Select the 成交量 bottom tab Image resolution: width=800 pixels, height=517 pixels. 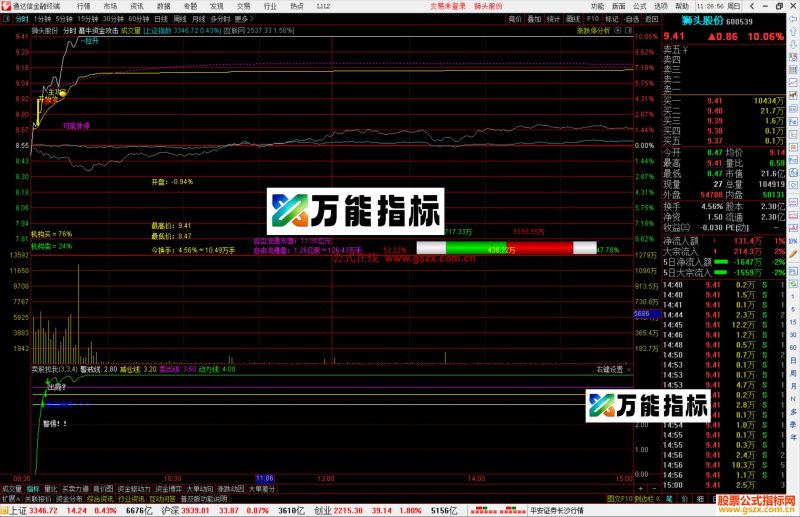point(12,489)
